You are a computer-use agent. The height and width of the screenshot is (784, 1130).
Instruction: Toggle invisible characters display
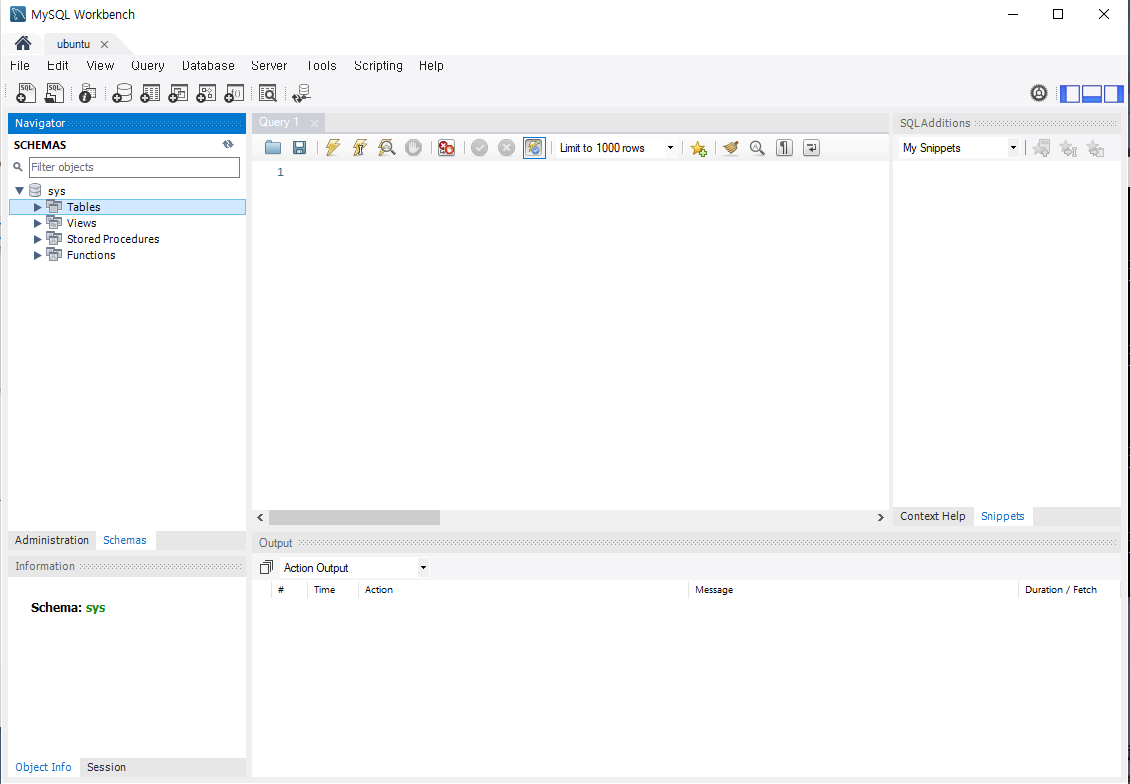tap(784, 148)
